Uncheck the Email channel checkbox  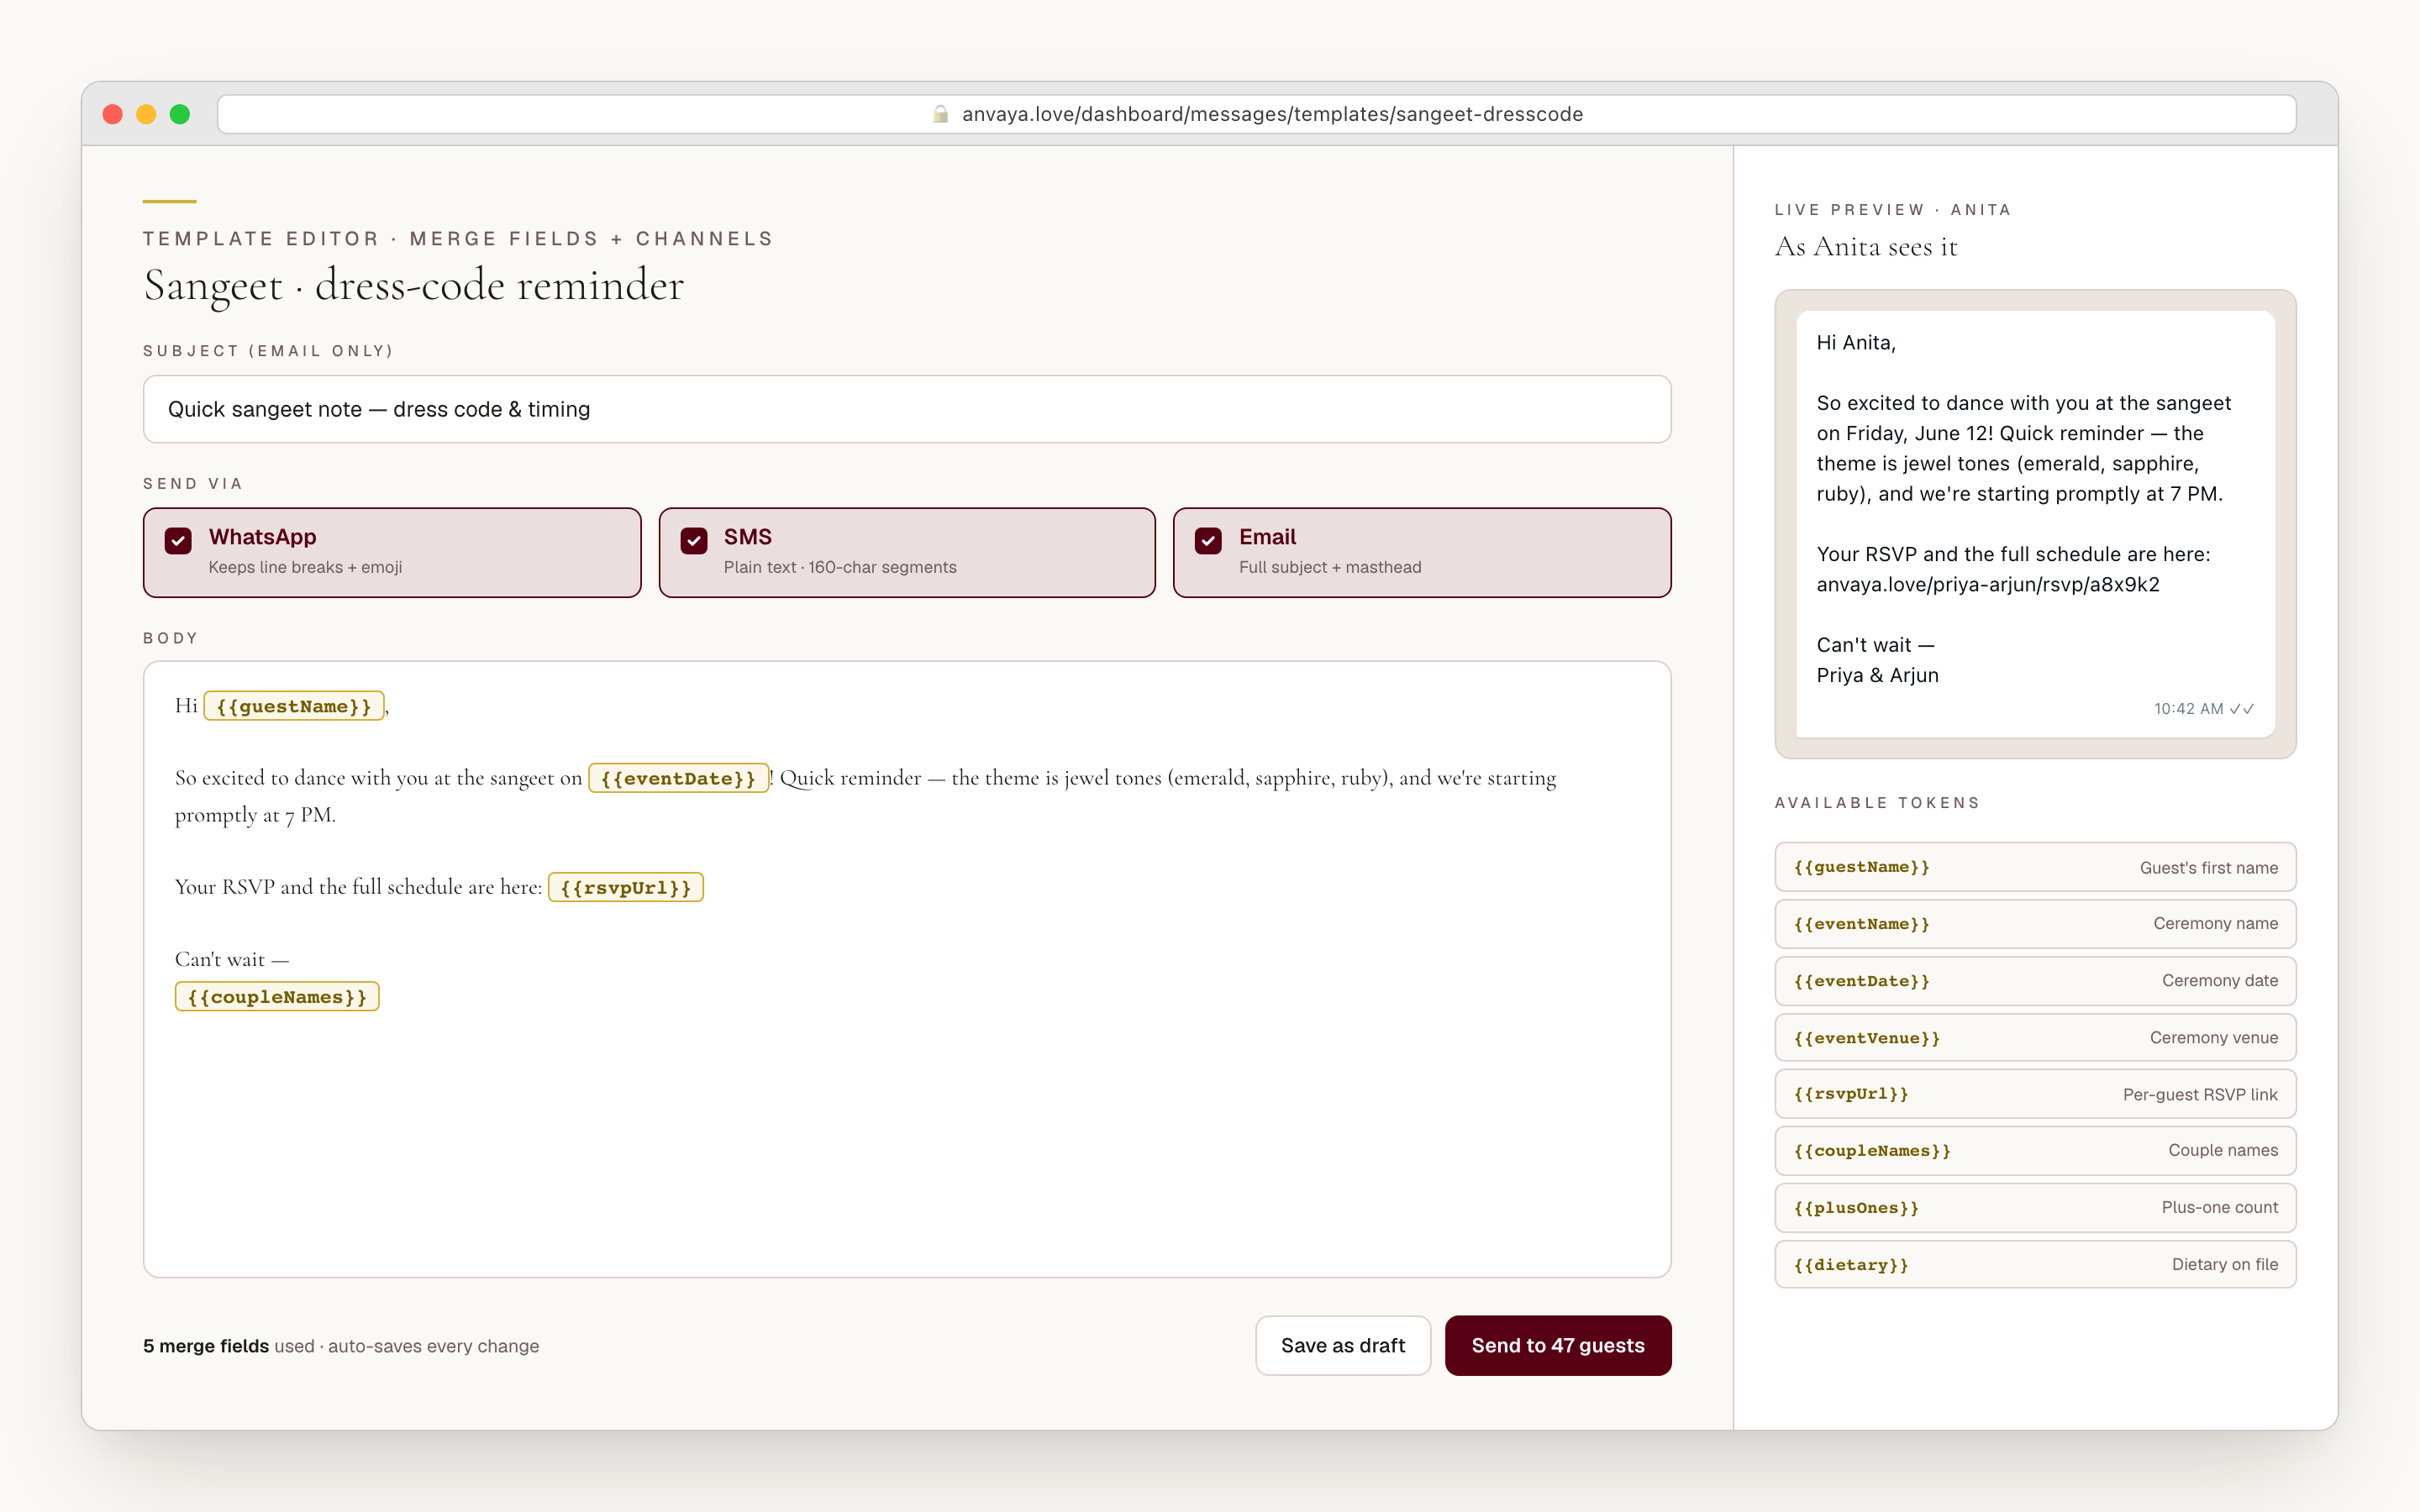coord(1208,541)
